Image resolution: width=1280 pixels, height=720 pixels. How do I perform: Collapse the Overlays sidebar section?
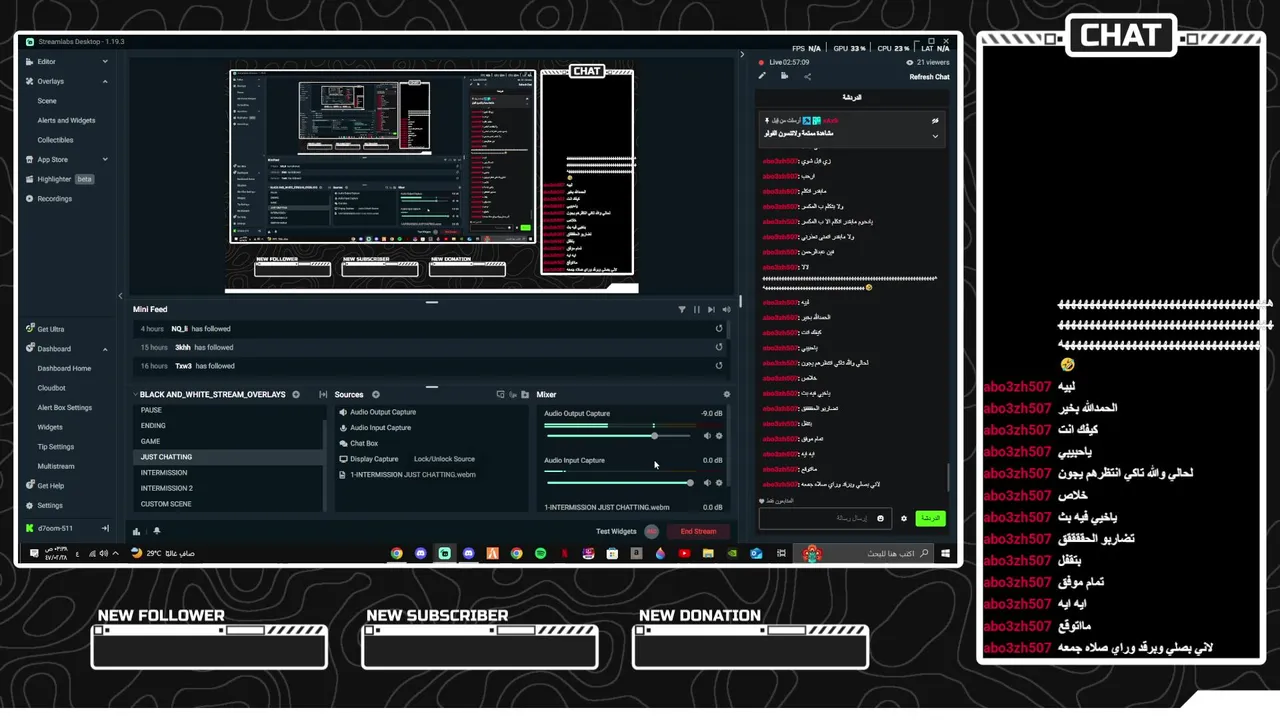pyautogui.click(x=105, y=81)
